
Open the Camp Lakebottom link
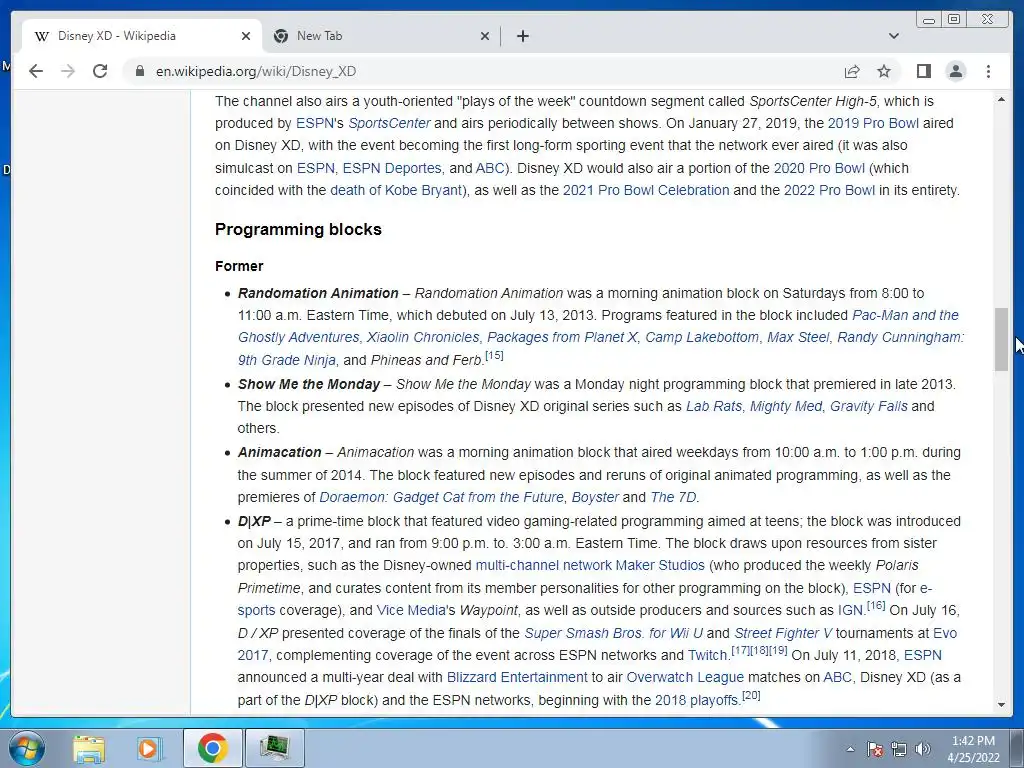[x=702, y=338]
